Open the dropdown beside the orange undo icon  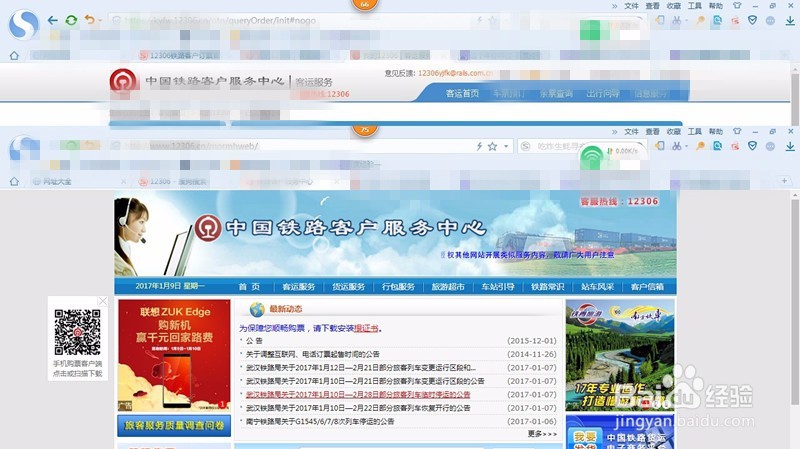(100, 20)
